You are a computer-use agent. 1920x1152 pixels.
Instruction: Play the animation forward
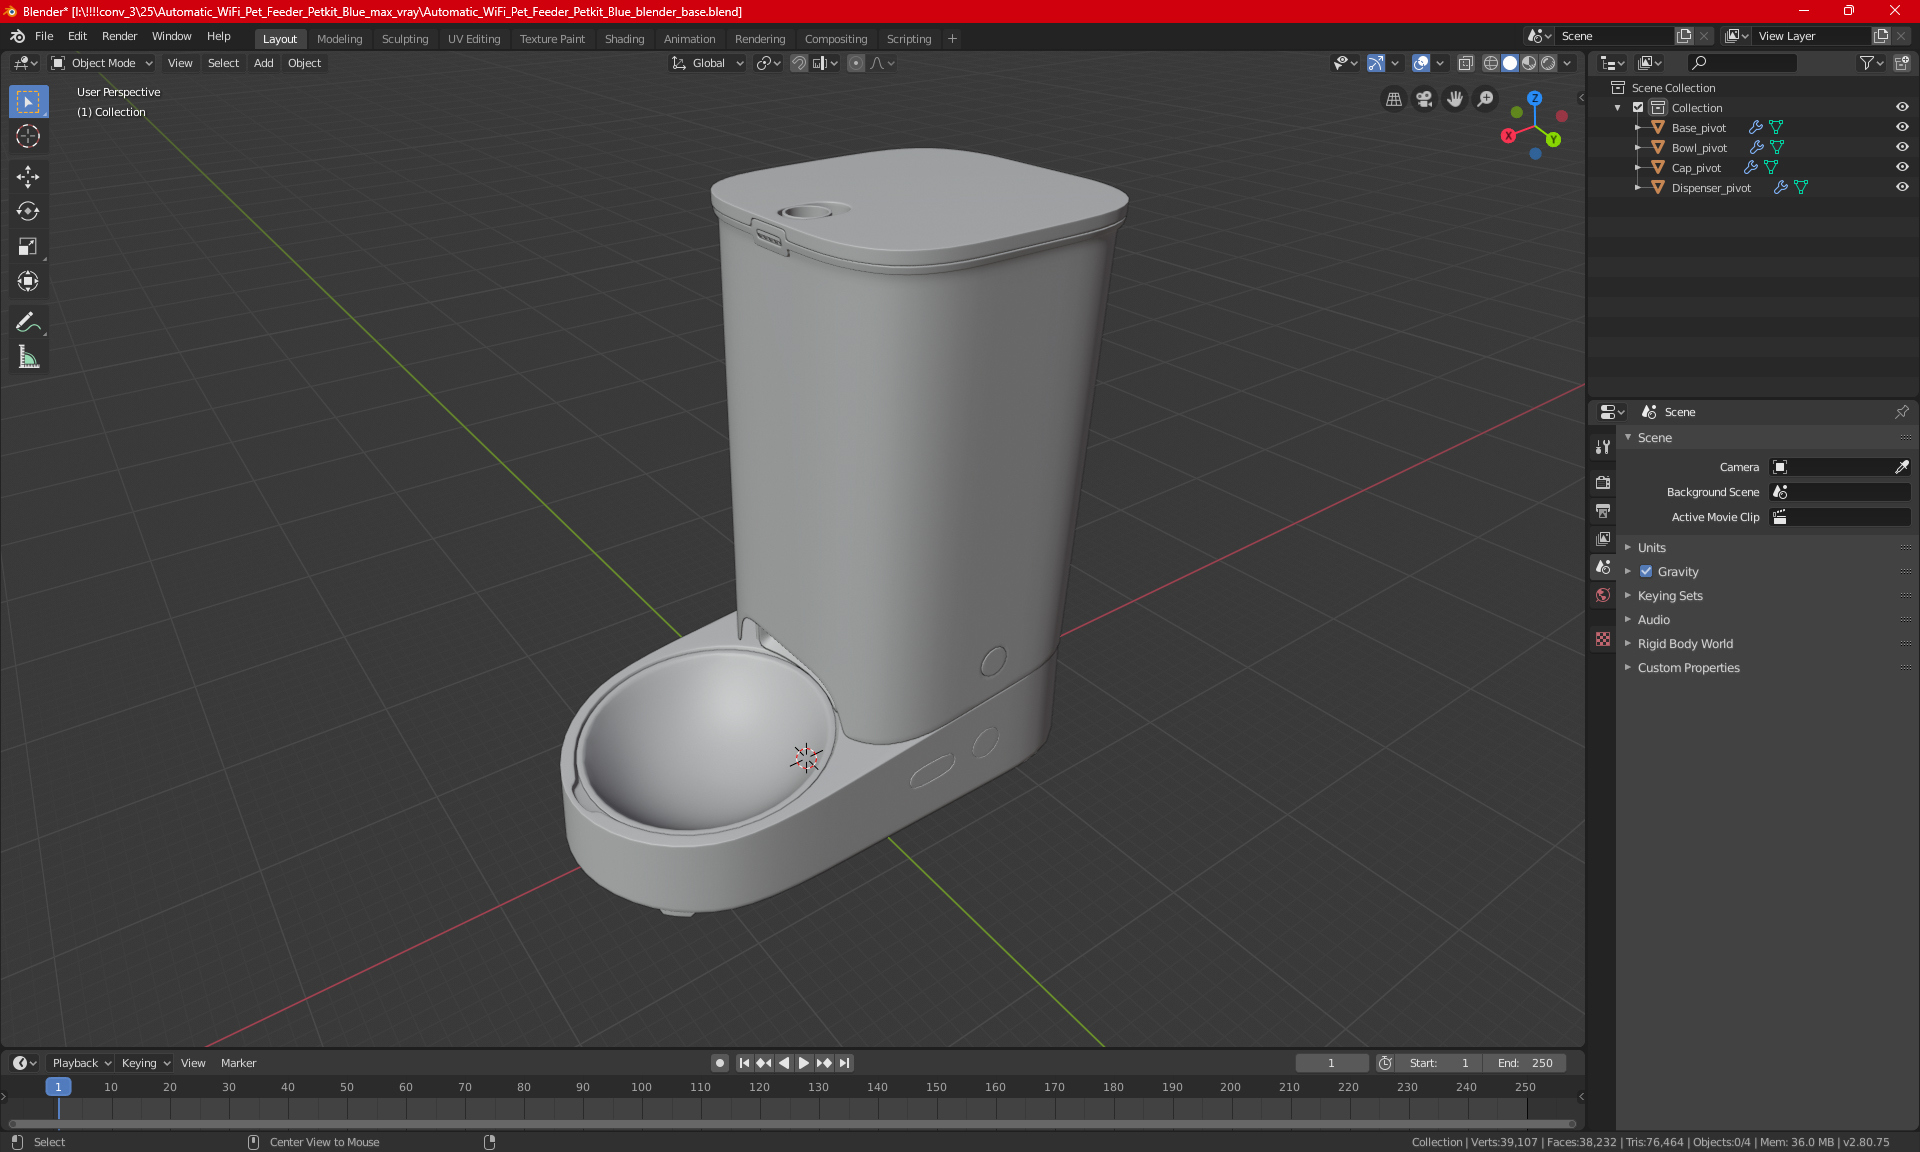pos(804,1063)
